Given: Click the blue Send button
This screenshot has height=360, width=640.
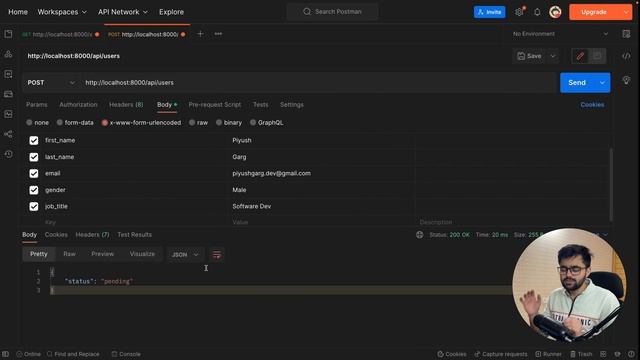Looking at the screenshot, I should (x=577, y=82).
